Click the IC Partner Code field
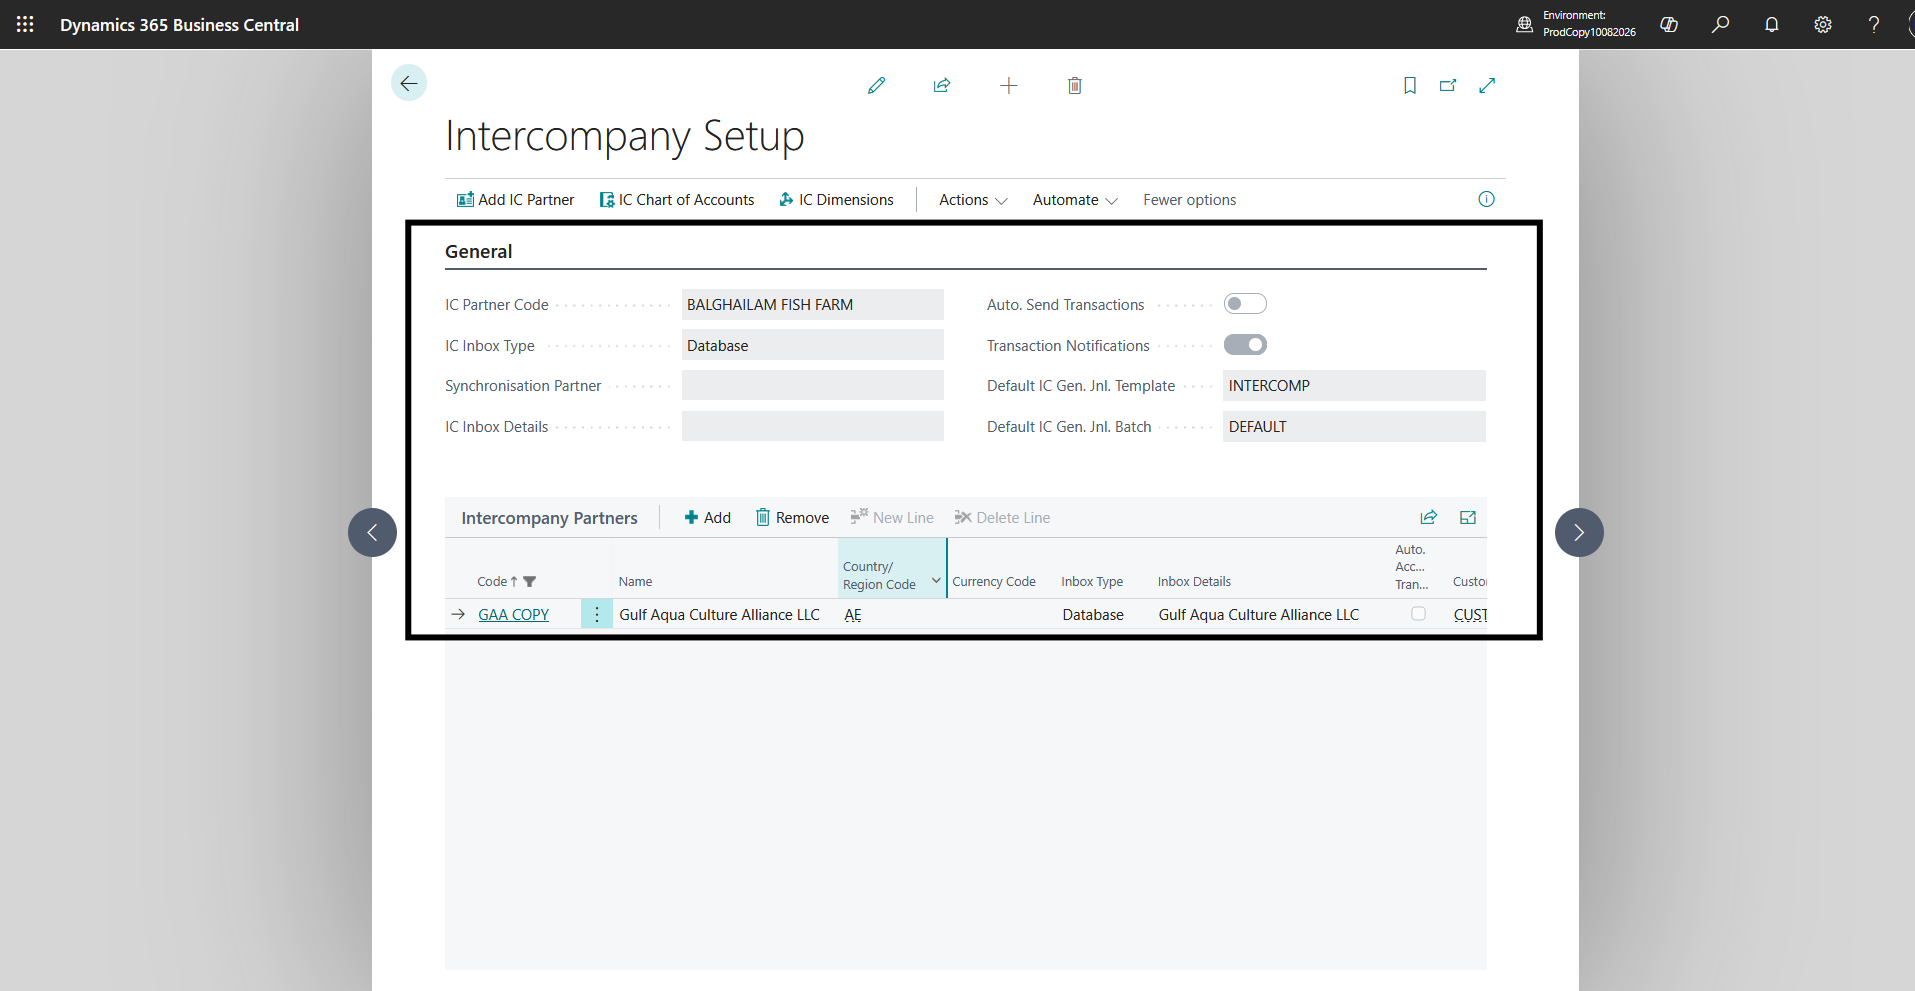 (813, 304)
